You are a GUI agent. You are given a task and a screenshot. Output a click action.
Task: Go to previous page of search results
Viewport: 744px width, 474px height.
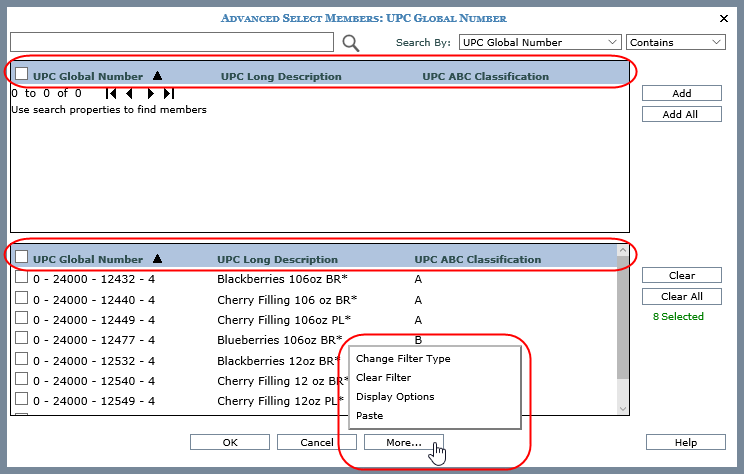coord(129,93)
